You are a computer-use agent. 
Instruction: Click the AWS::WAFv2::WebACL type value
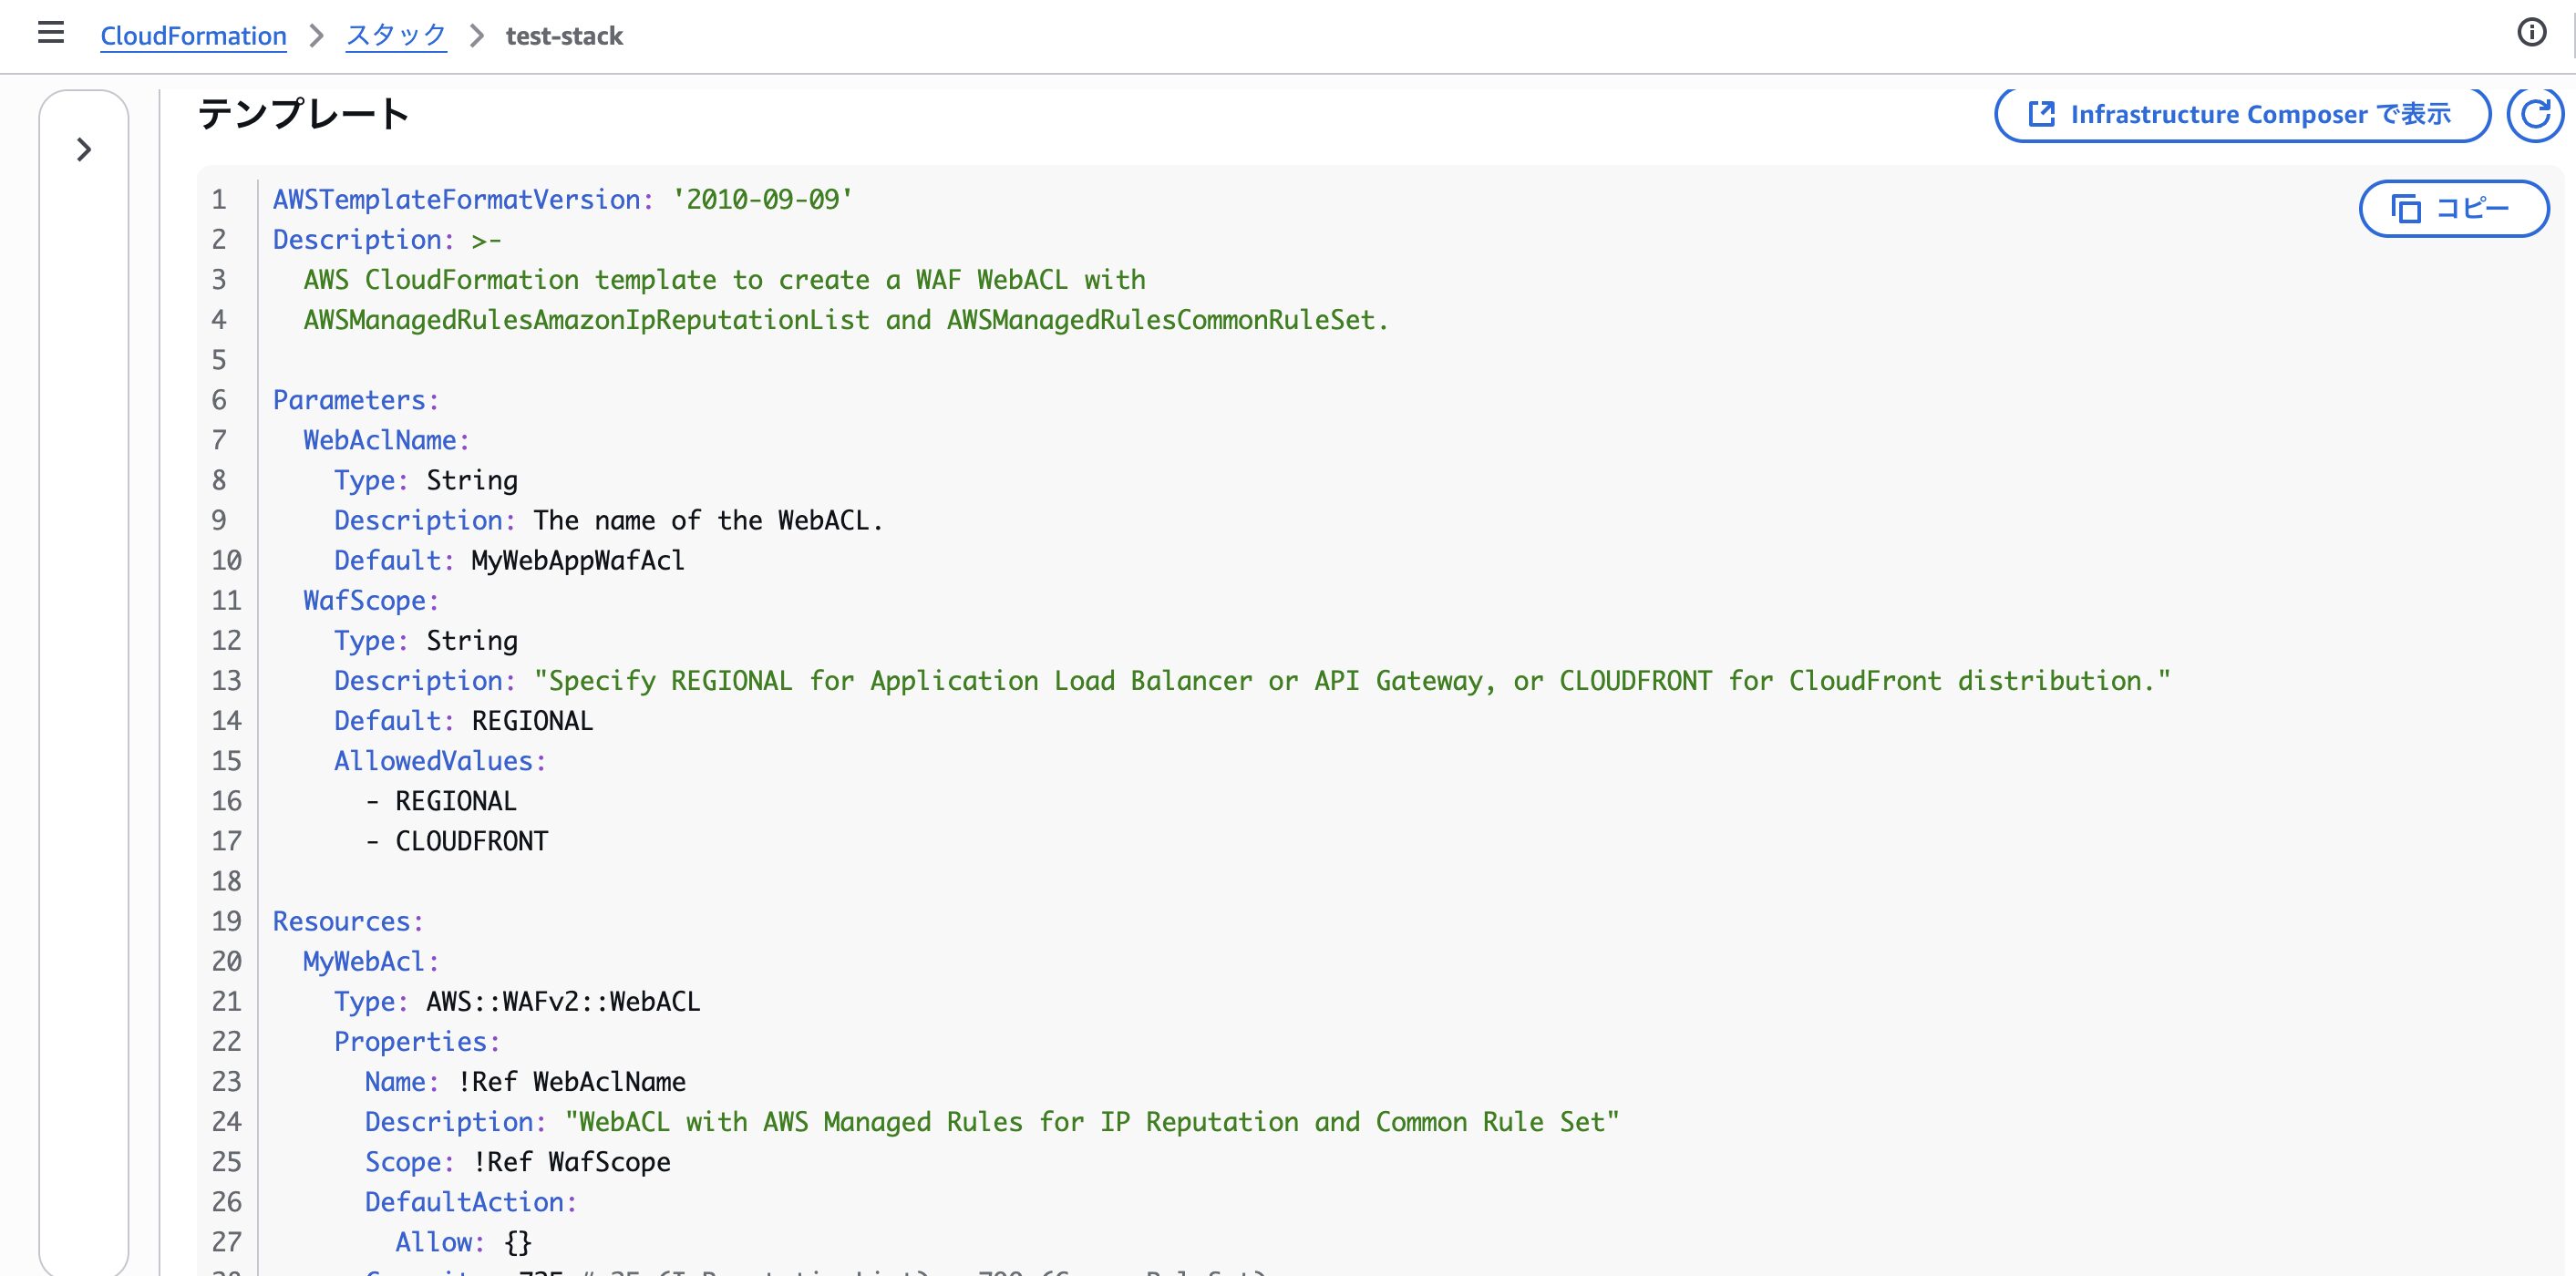click(563, 1001)
